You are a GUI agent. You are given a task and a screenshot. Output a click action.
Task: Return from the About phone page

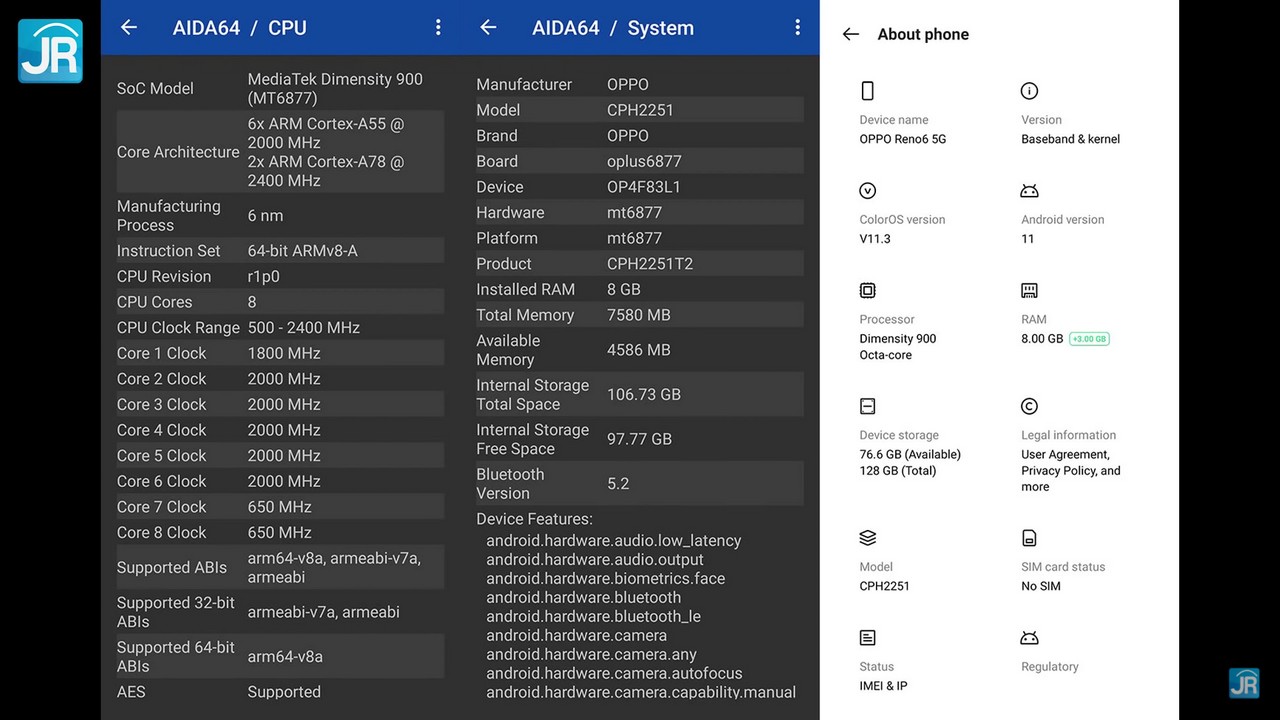click(851, 34)
